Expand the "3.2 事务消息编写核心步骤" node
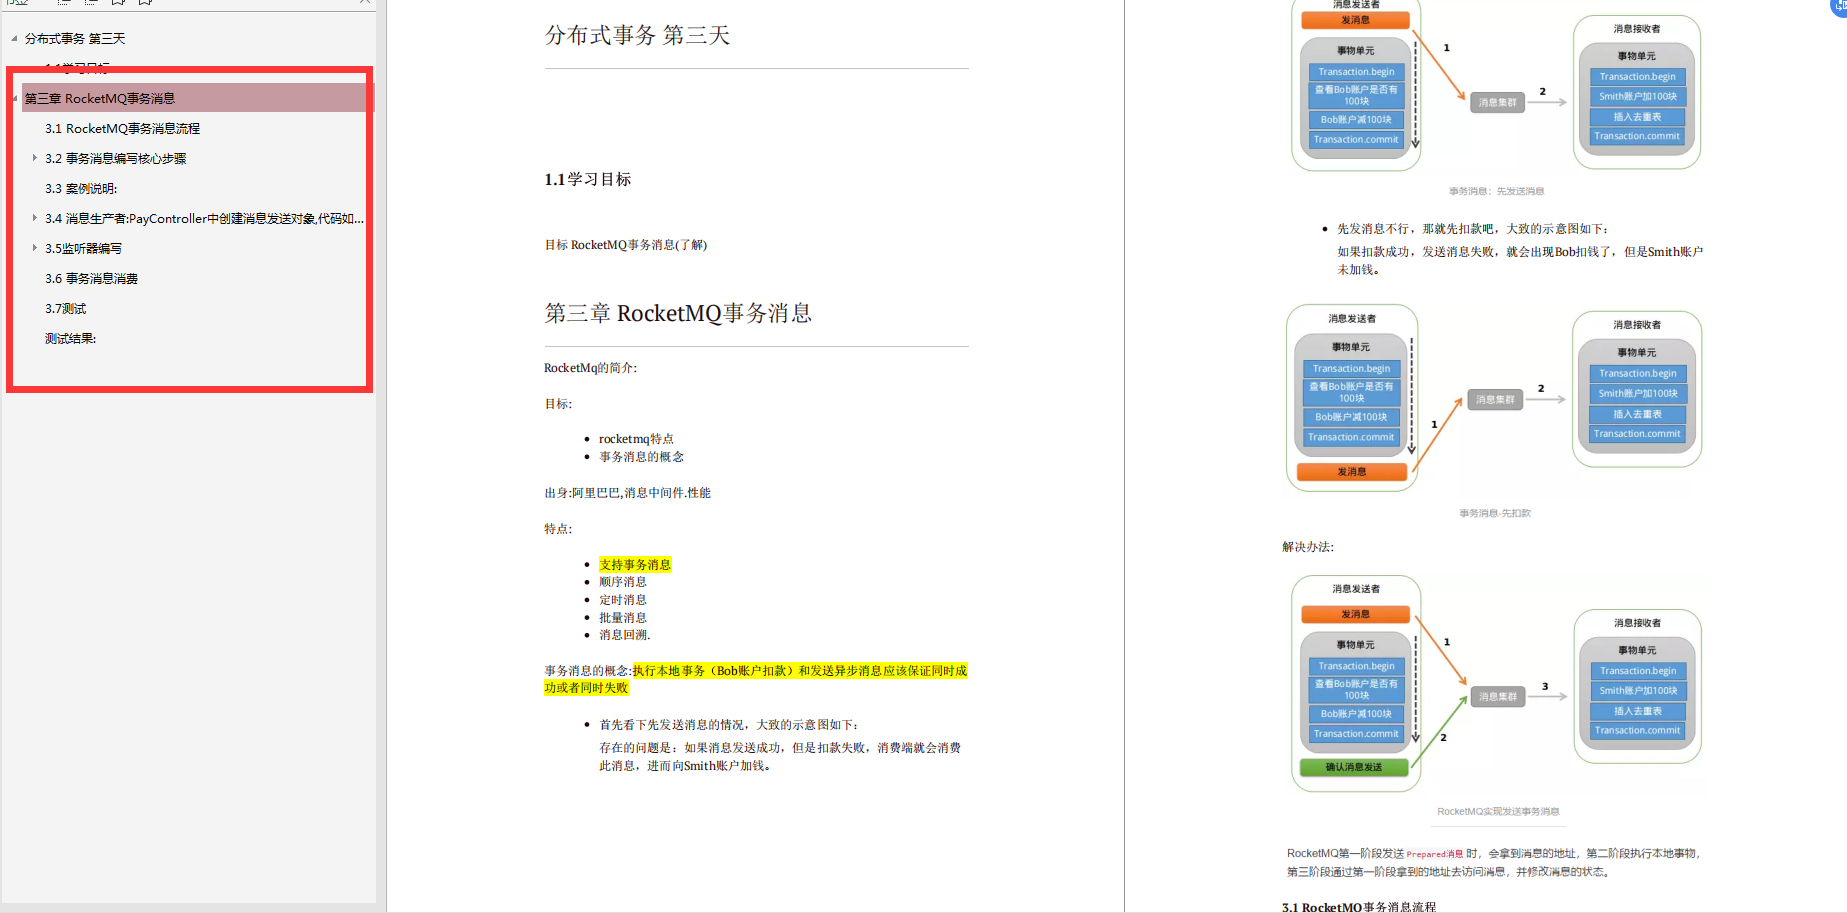Viewport: 1847px width, 913px height. click(36, 158)
